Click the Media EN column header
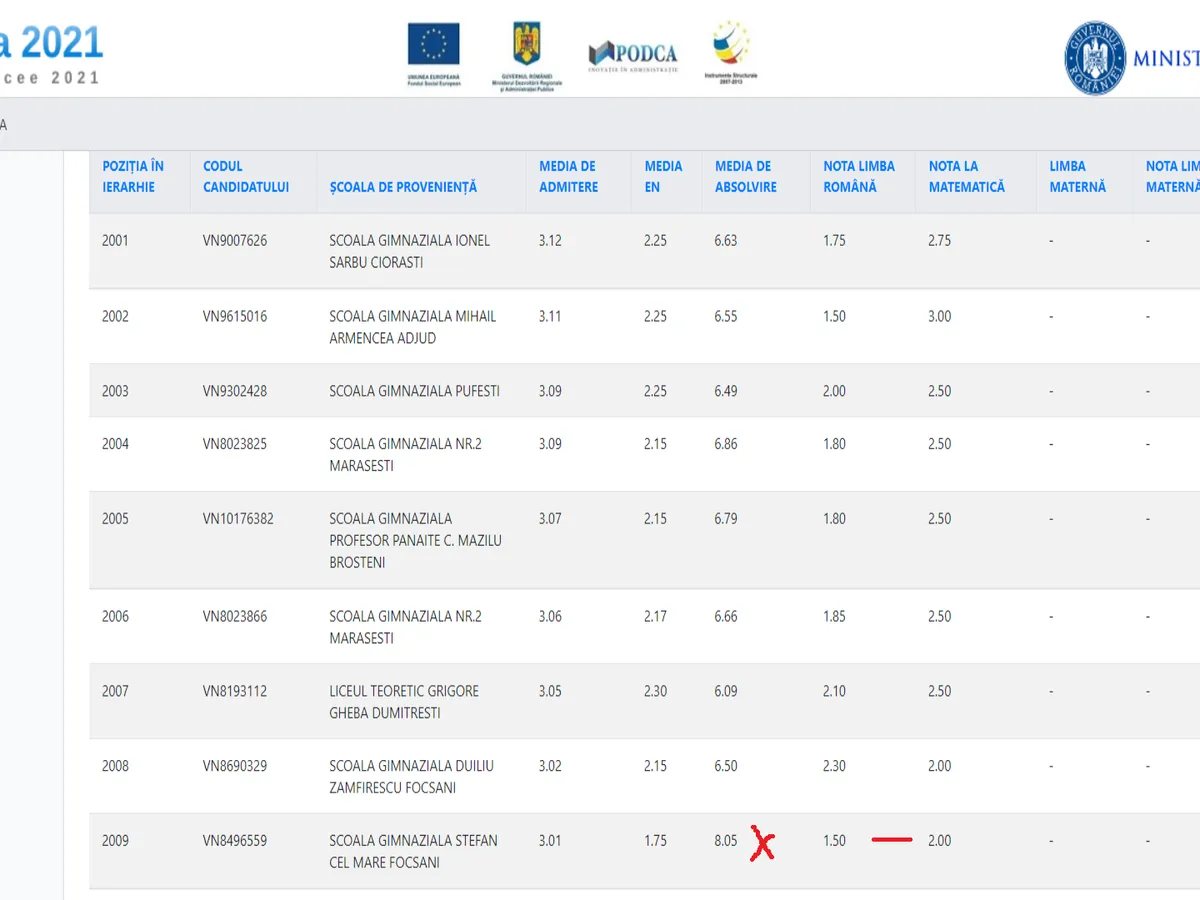This screenshot has height=900, width=1200. point(663,176)
